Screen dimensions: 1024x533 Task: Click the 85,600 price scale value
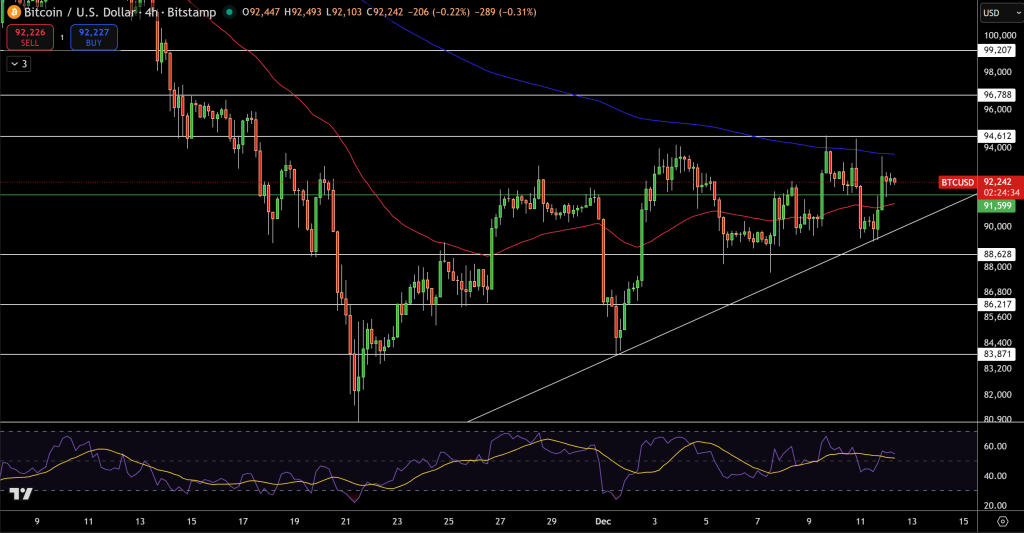pyautogui.click(x=997, y=317)
